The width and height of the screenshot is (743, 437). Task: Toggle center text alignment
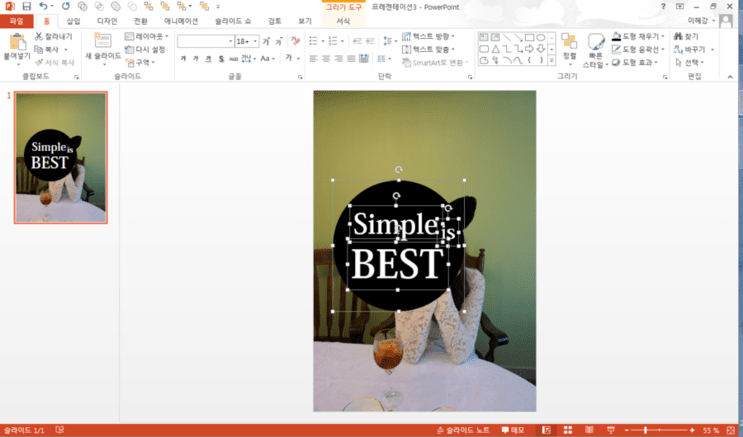[x=326, y=59]
